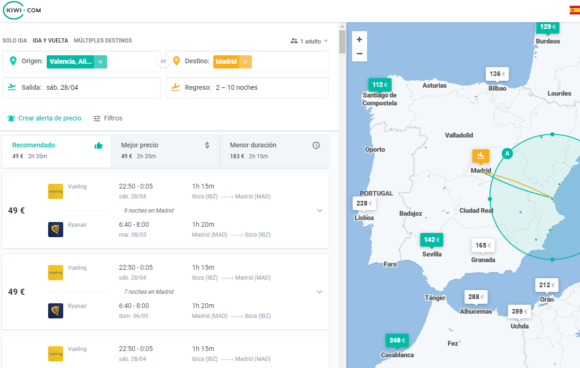This screenshot has height=368, width=580.
Task: Zoom out on the map
Action: pyautogui.click(x=359, y=54)
